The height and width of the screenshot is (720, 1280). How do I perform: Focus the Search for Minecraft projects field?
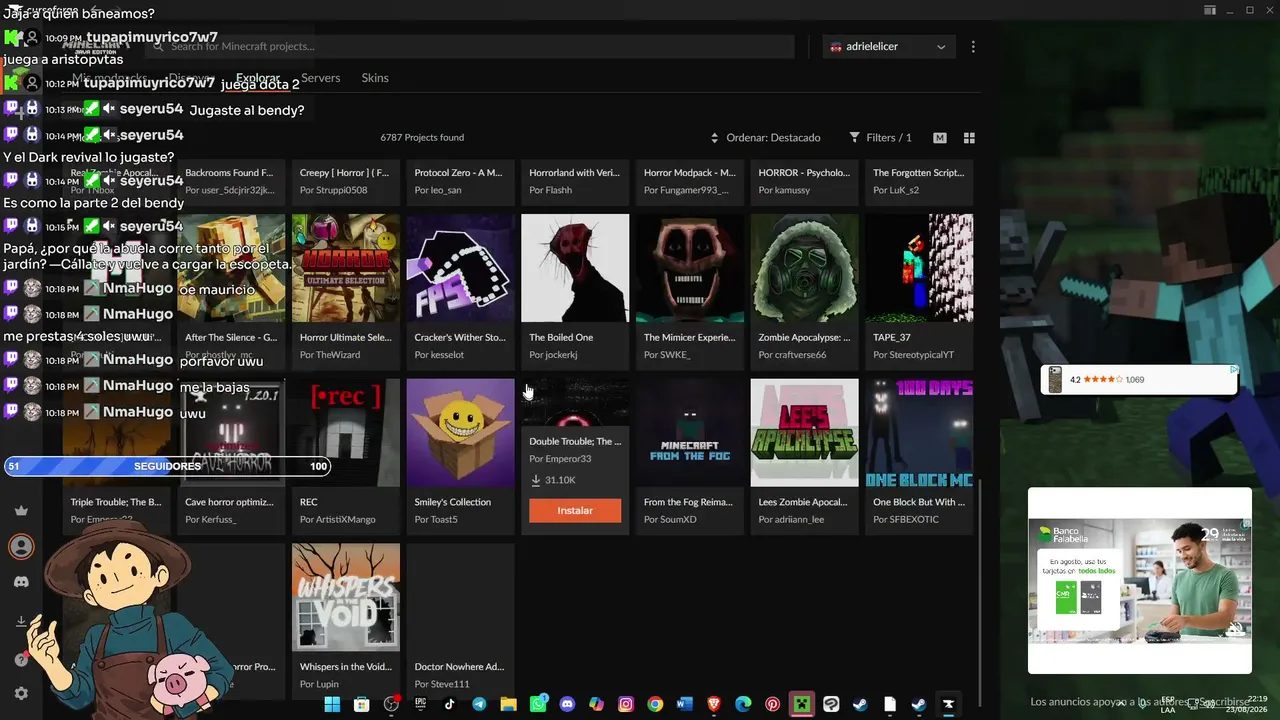[x=470, y=47]
